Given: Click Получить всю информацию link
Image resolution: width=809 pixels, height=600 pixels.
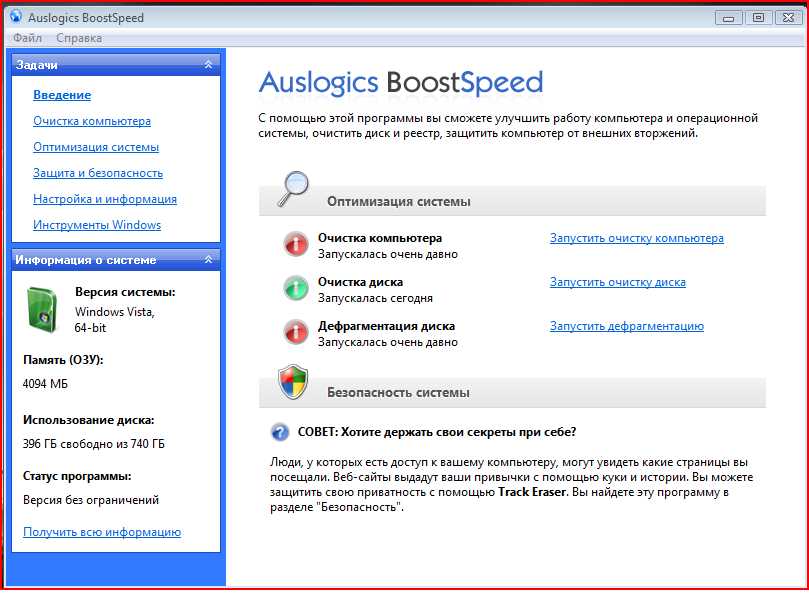Looking at the screenshot, I should point(102,532).
